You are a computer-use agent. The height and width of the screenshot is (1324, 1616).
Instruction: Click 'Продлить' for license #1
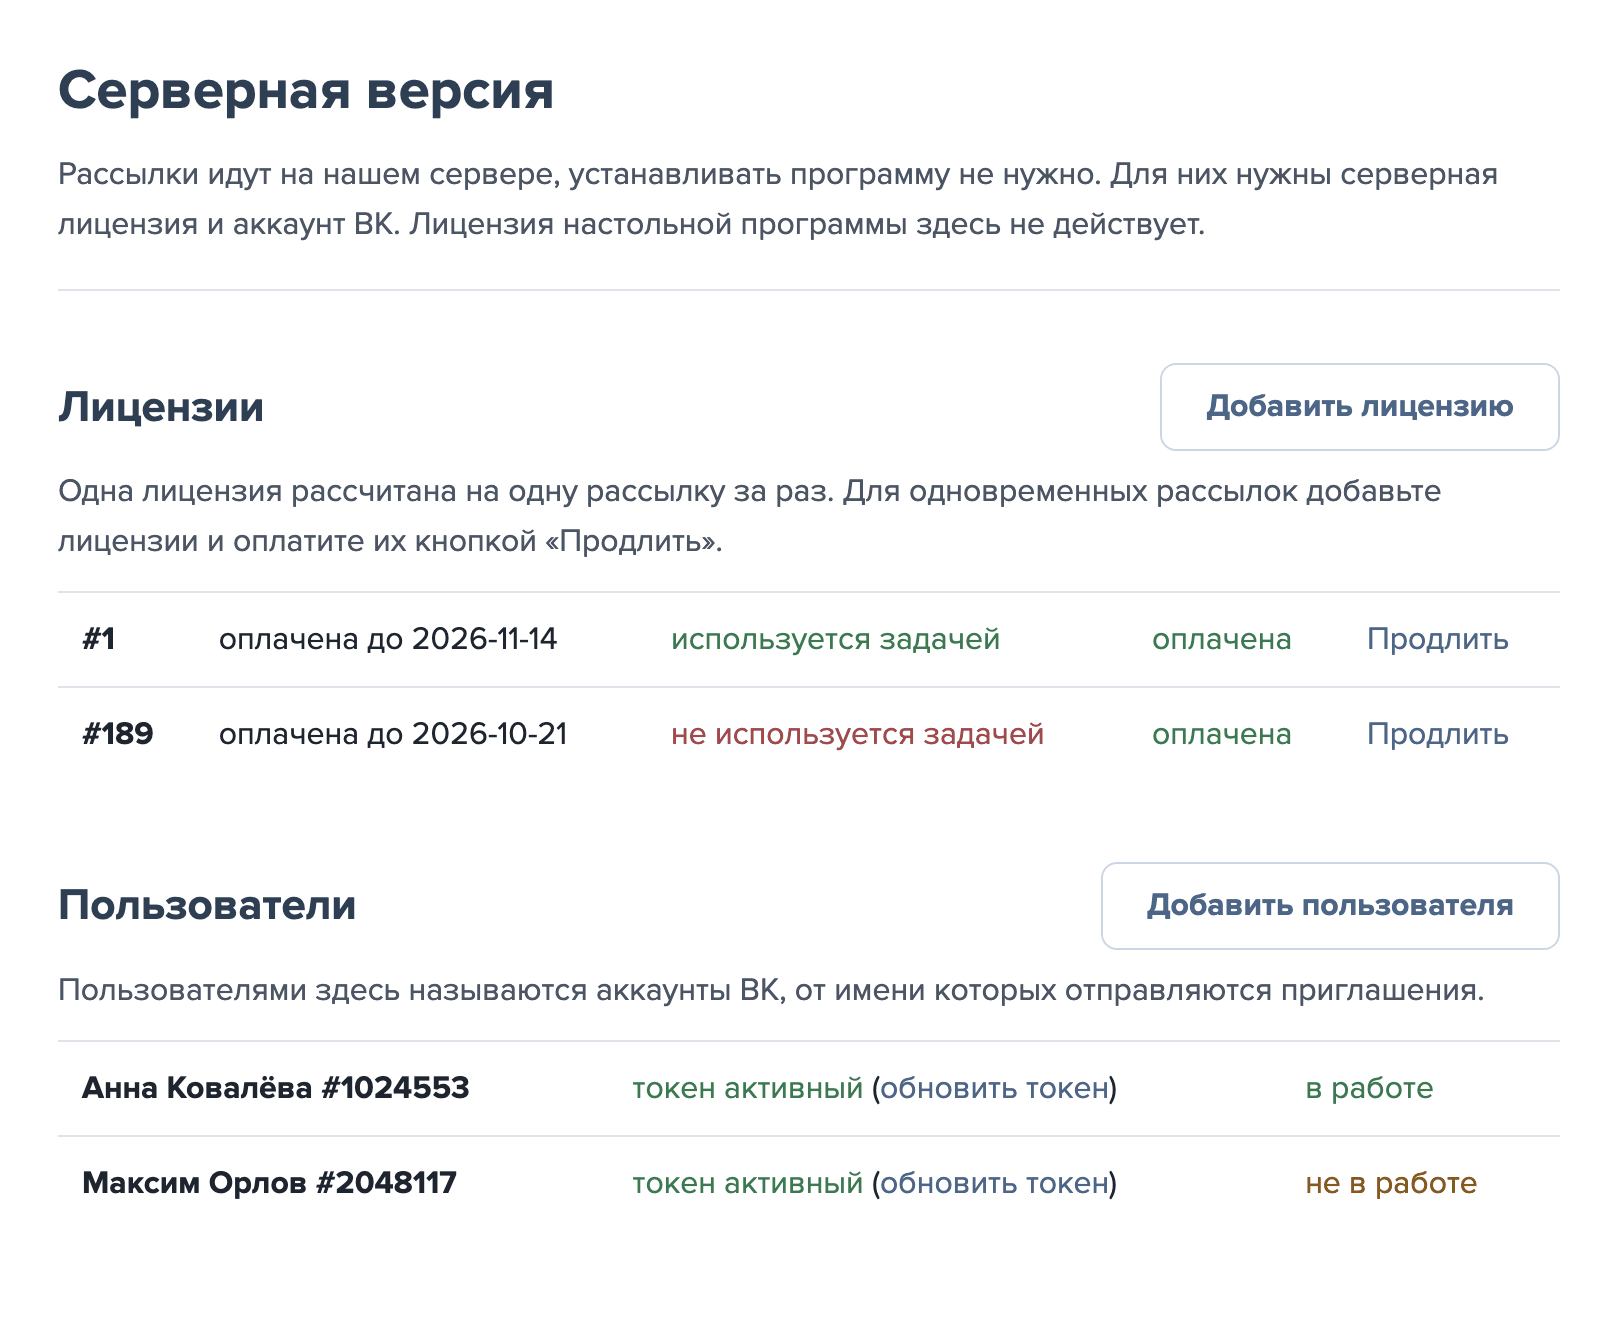tap(1437, 640)
